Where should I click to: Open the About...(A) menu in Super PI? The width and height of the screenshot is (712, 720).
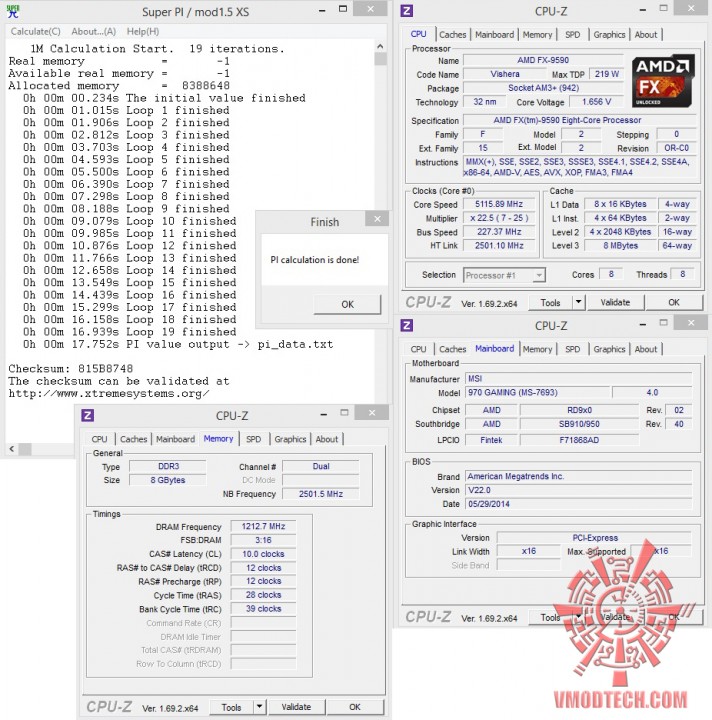click(93, 31)
